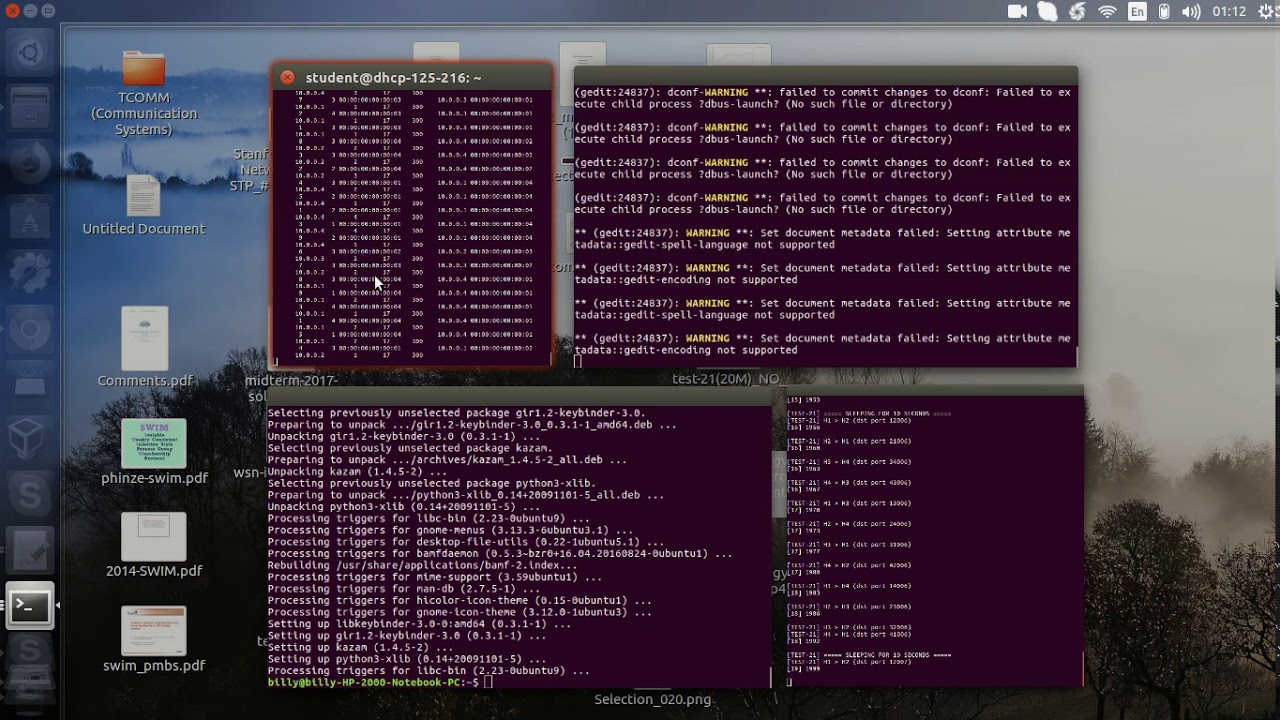Screen dimensions: 1280x720
Task: Select the TCOMM folder on the desktop
Action: pyautogui.click(x=144, y=93)
